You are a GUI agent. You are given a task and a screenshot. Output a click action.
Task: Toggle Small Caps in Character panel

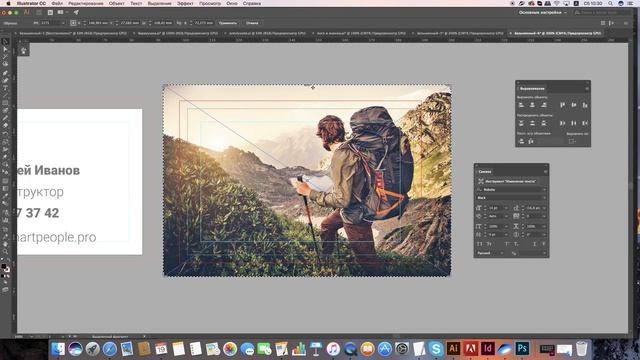(489, 244)
